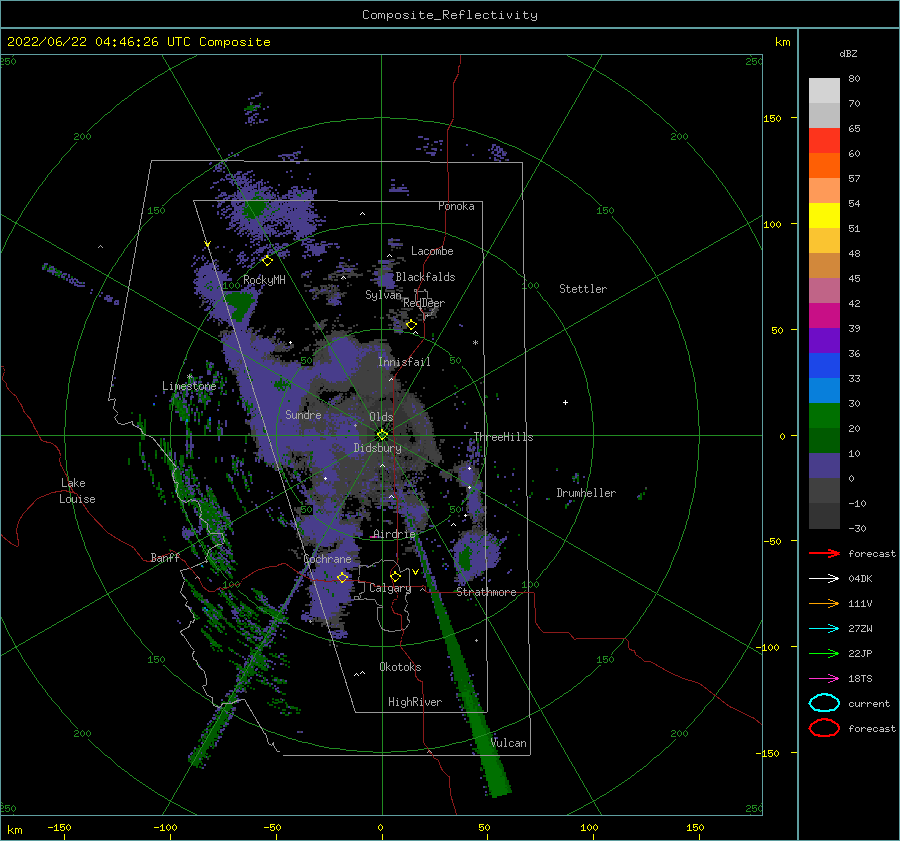
Task: Click the Airdrie label
Action: click(394, 533)
